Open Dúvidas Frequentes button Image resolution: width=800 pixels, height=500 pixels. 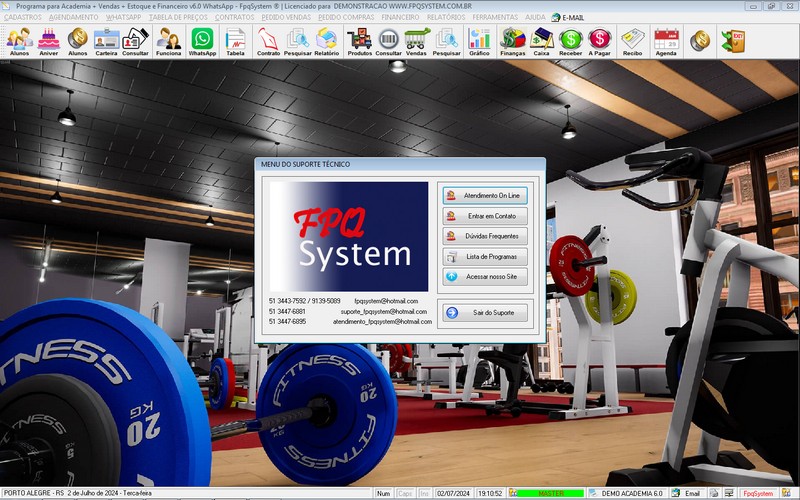(485, 236)
